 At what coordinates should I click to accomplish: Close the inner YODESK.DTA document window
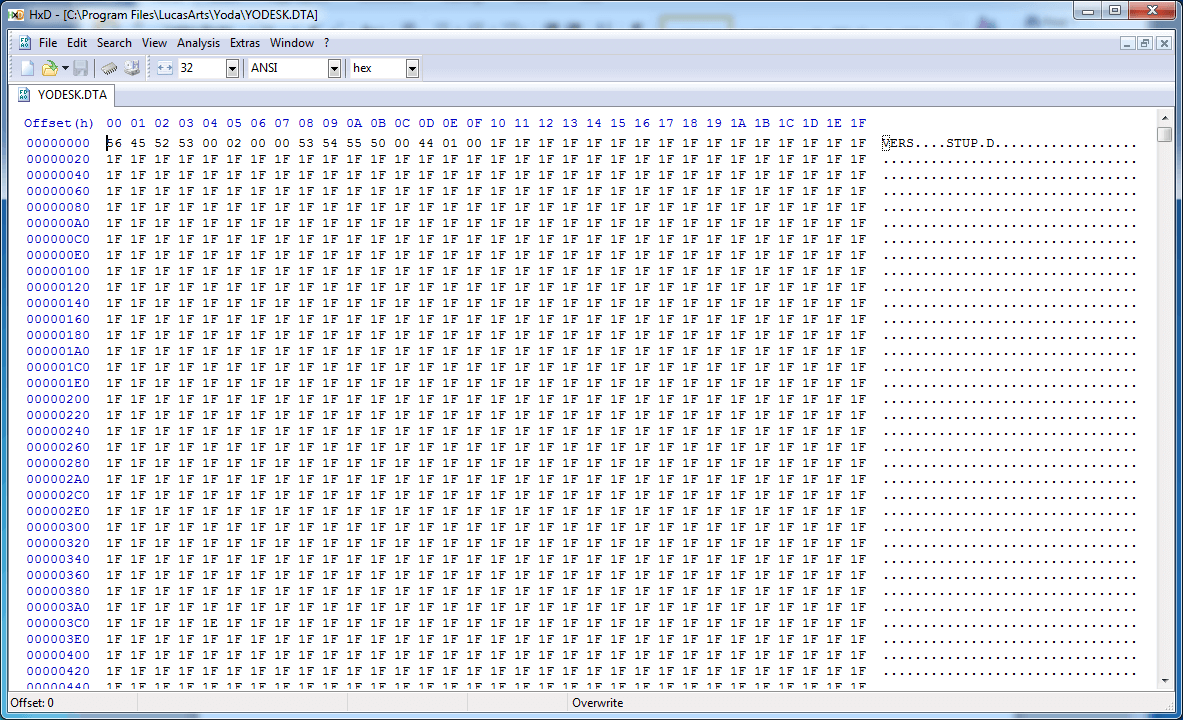1163,43
